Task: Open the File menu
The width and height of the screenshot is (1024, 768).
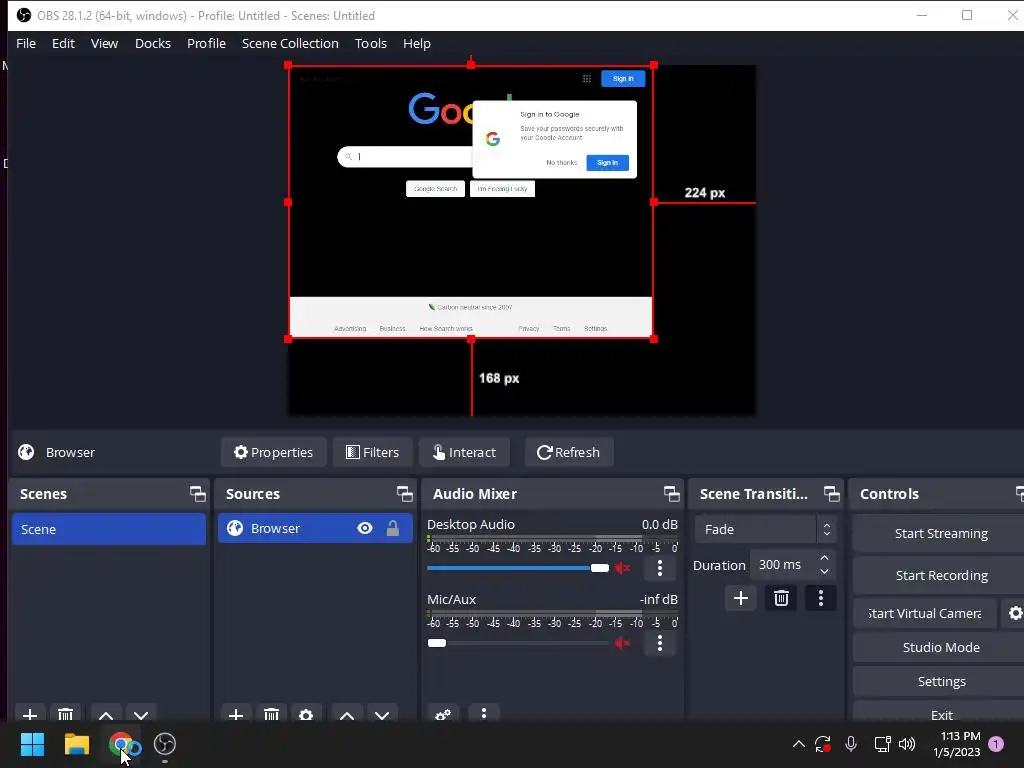Action: [x=26, y=43]
